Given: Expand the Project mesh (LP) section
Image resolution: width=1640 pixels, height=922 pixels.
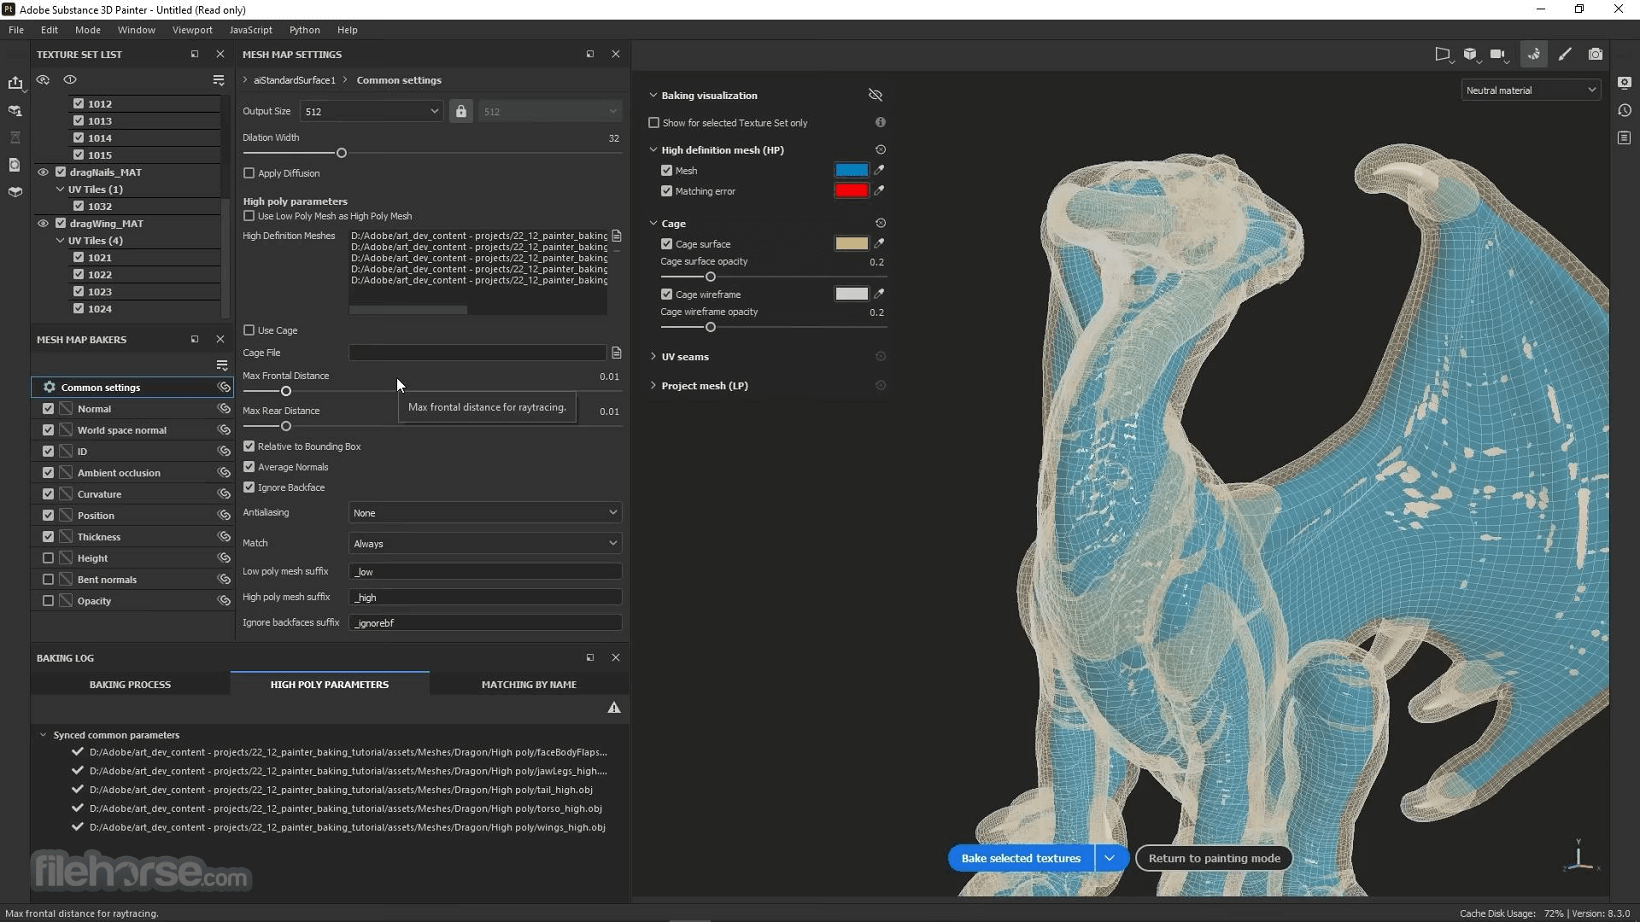Looking at the screenshot, I should 653,385.
